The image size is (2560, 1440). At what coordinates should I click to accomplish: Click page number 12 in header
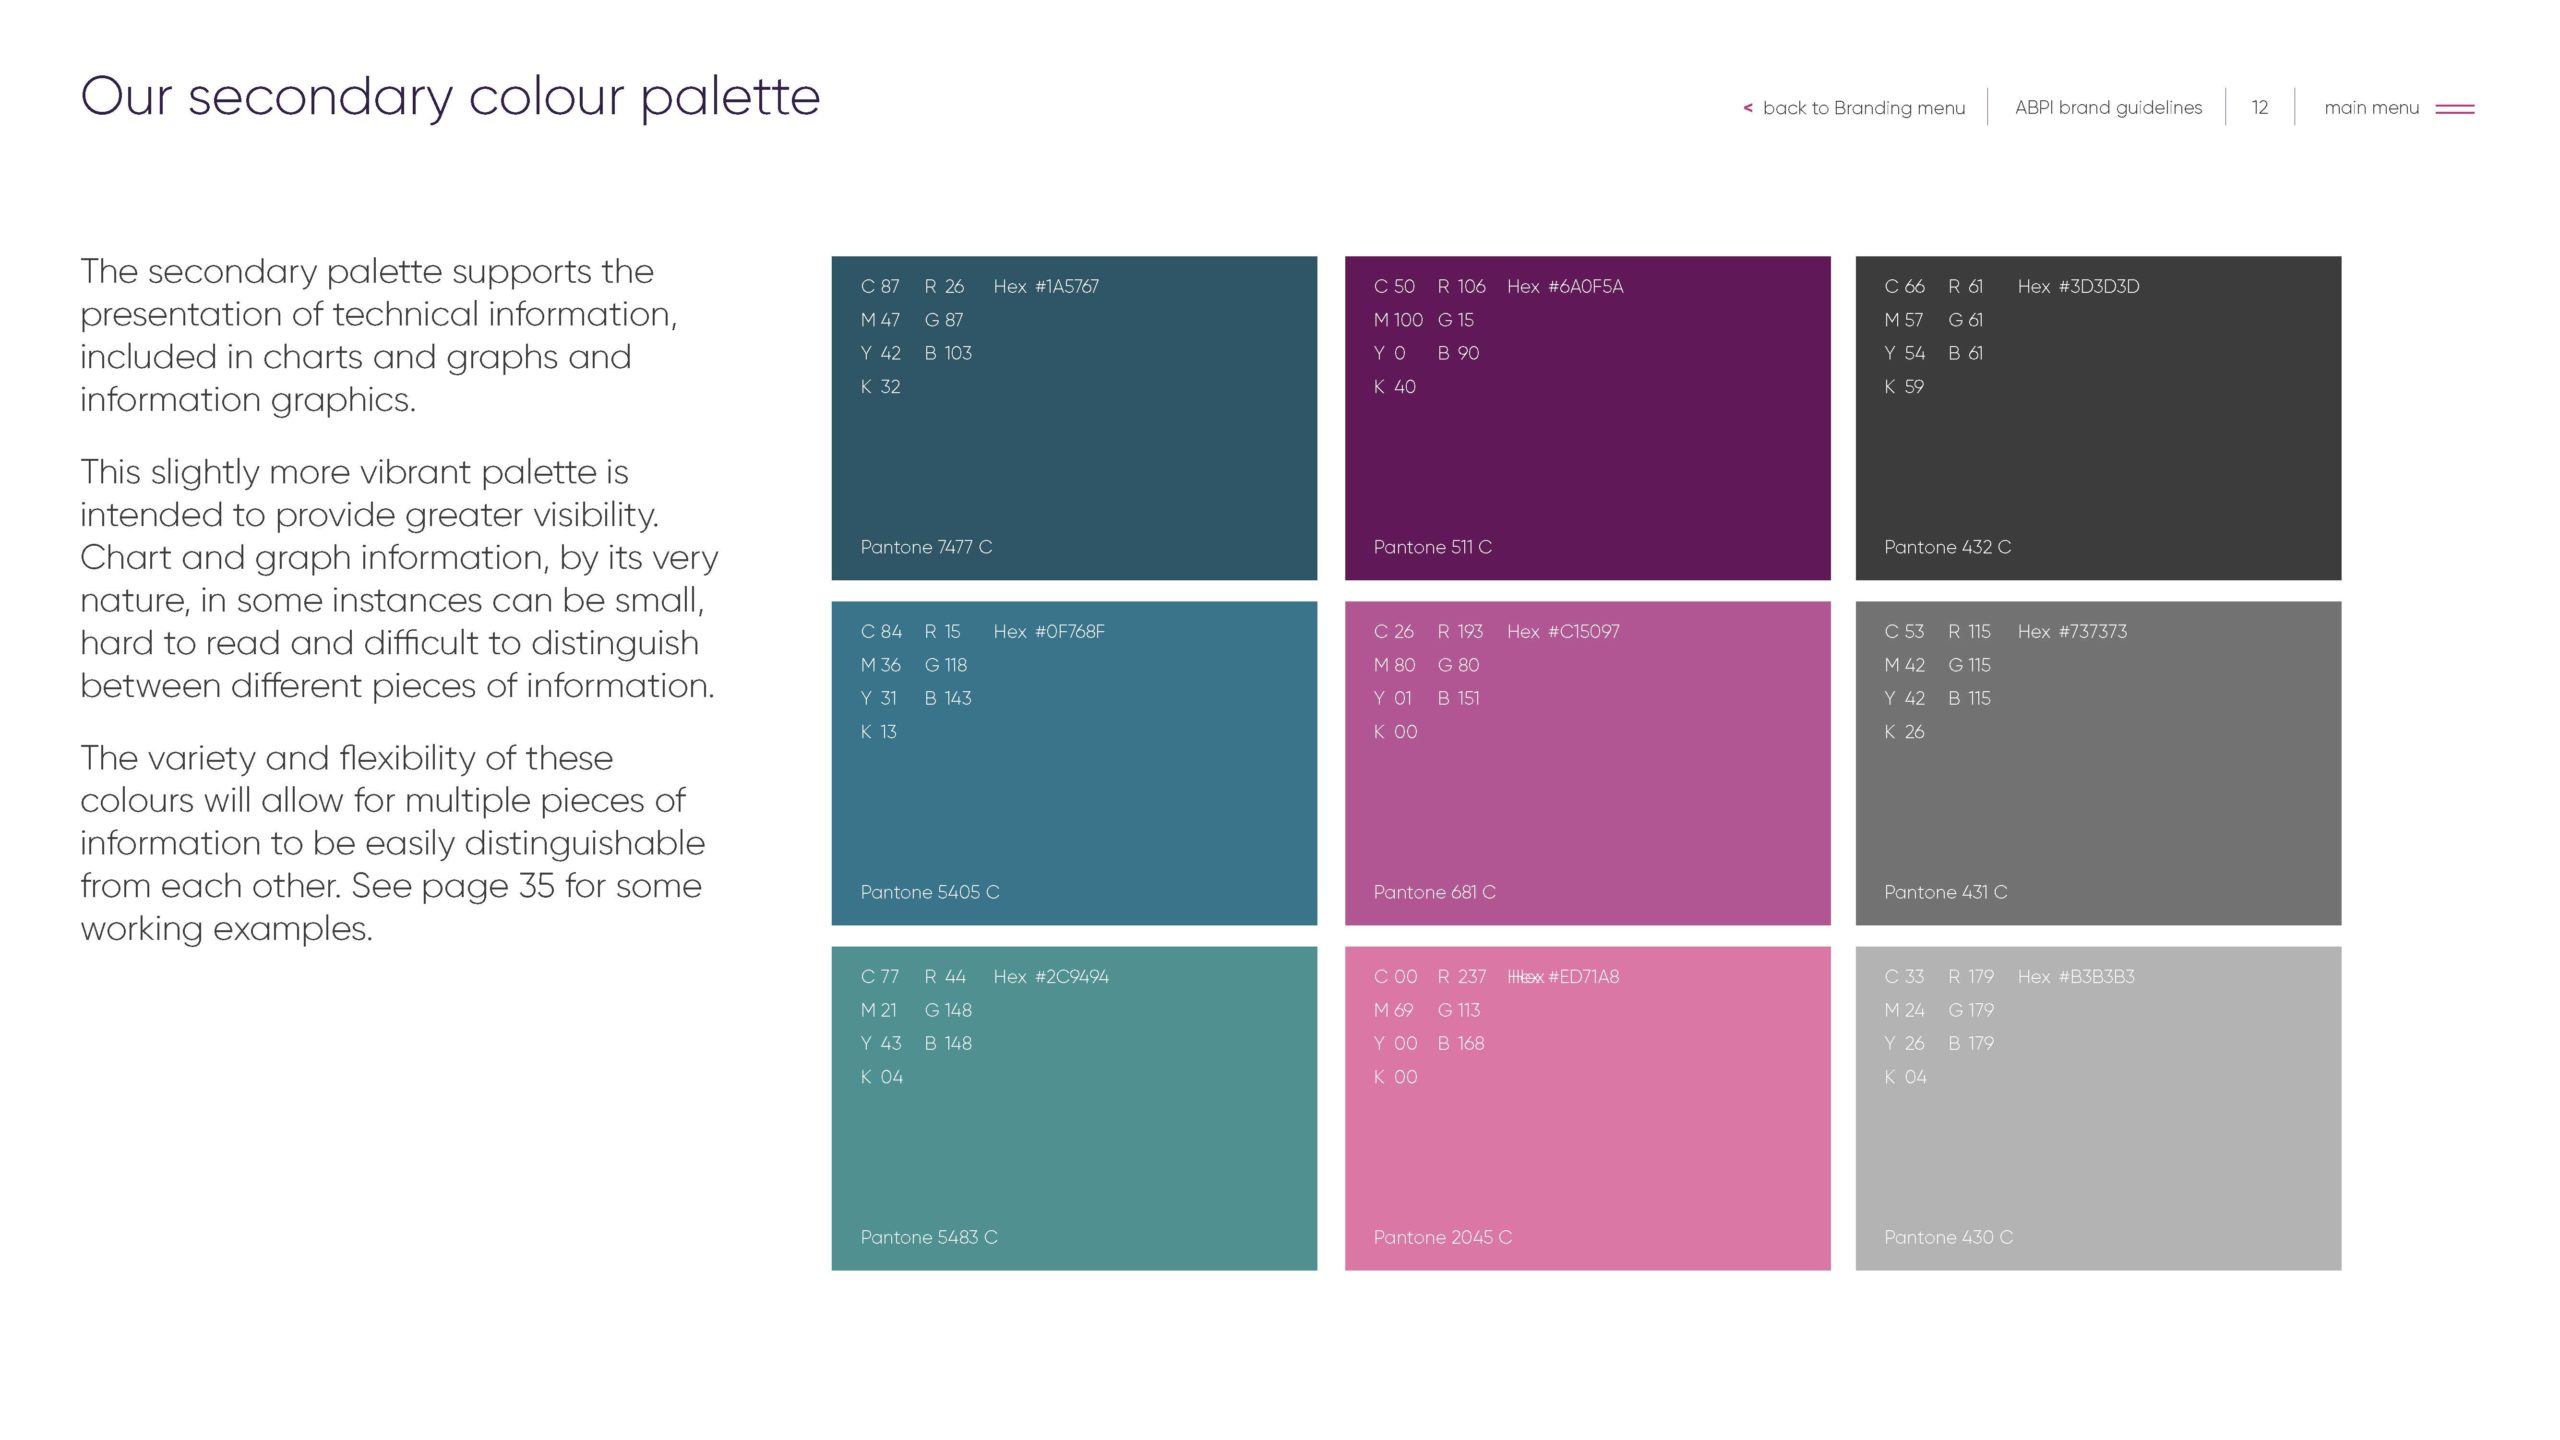click(2259, 107)
